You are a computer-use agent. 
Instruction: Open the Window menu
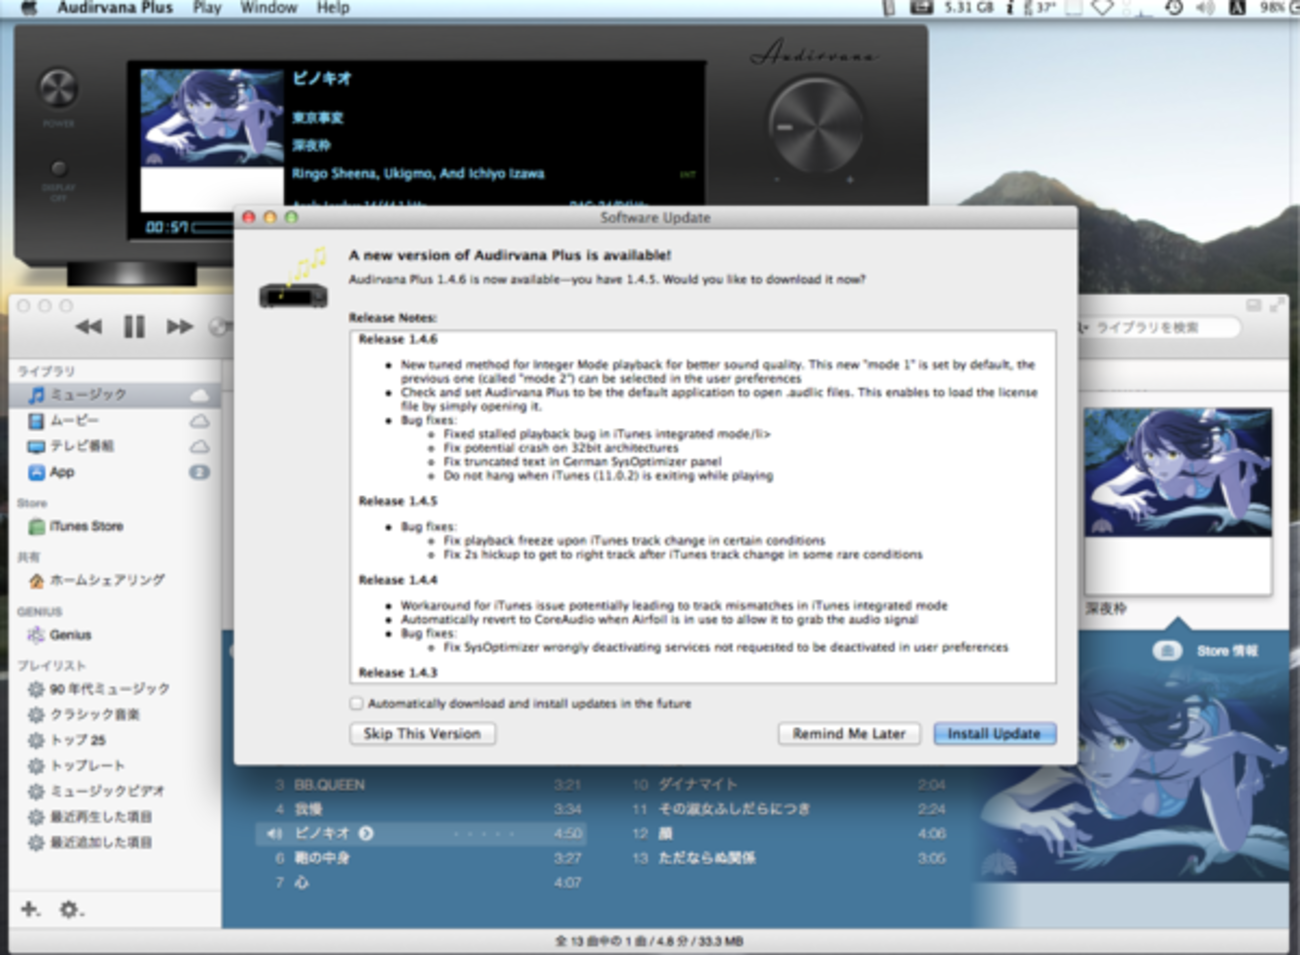click(x=269, y=7)
